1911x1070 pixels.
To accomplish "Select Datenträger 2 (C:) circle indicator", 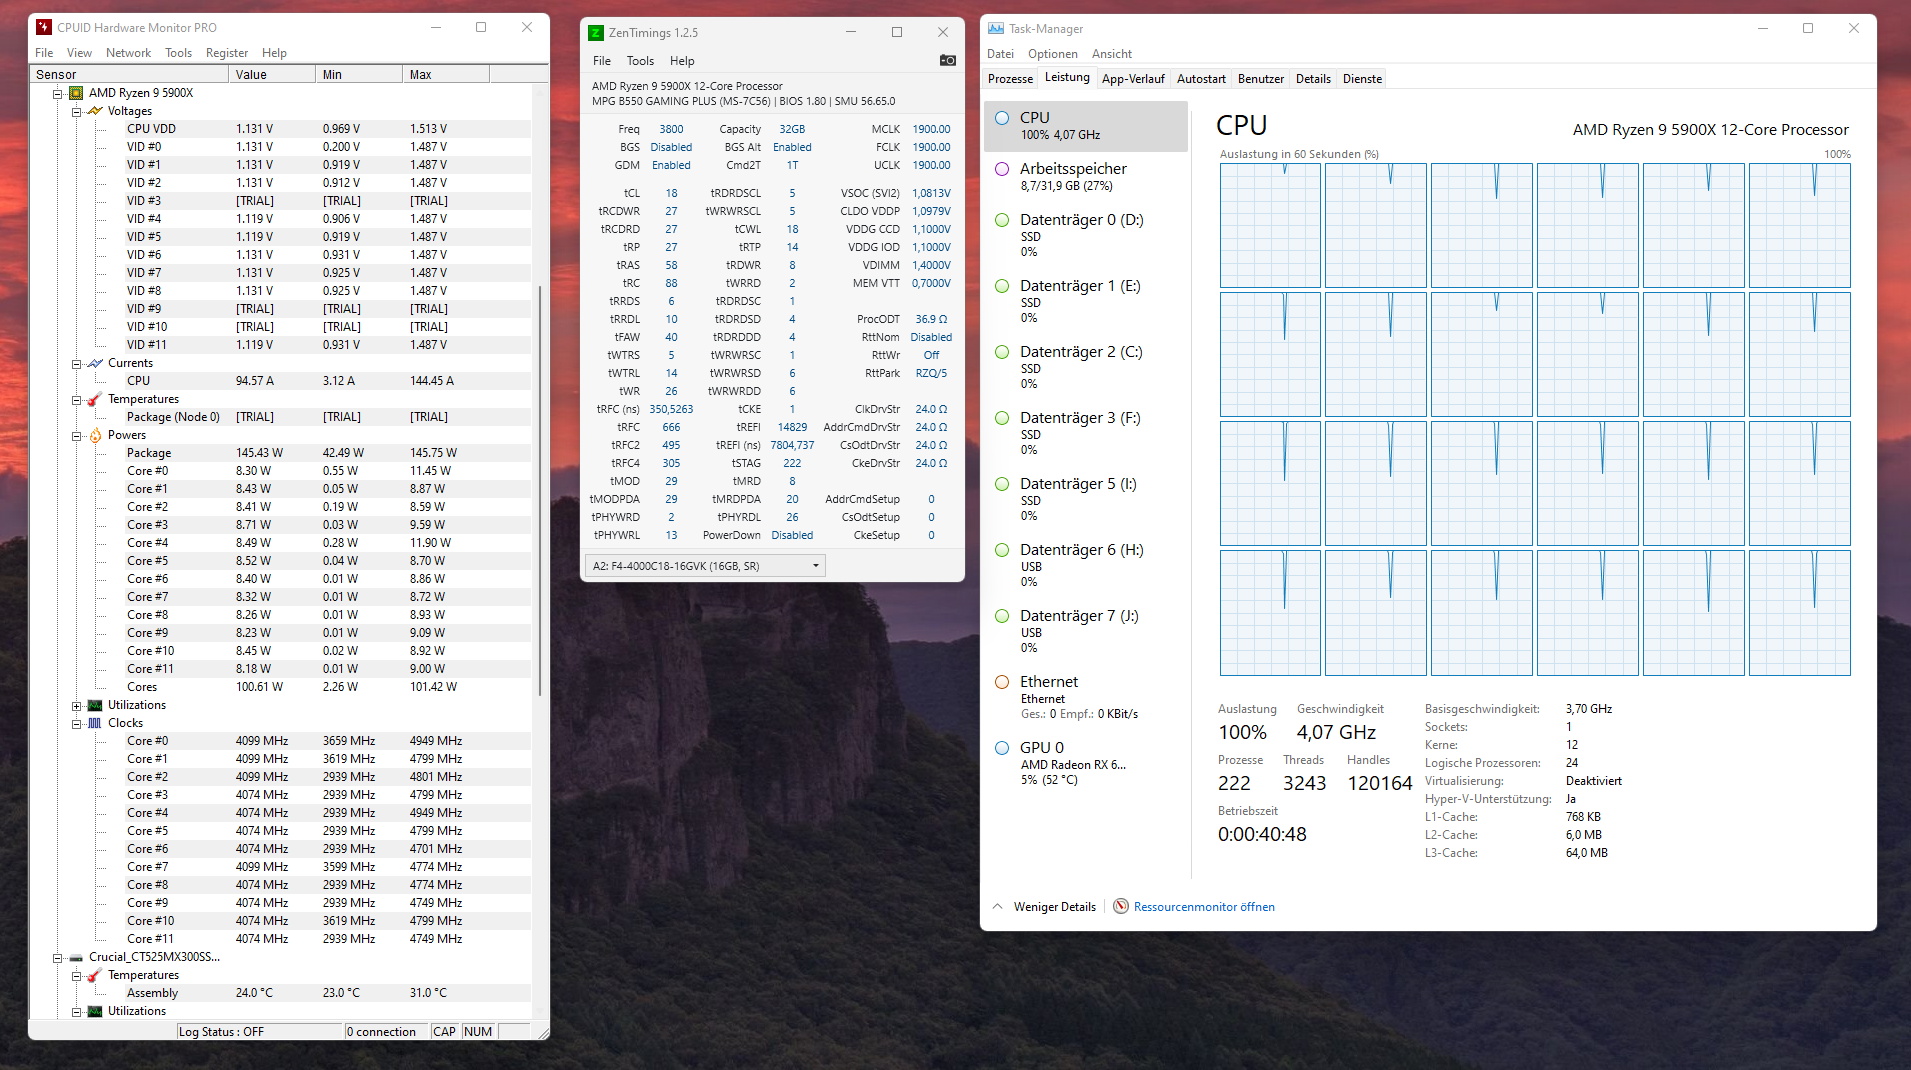I will [x=1002, y=352].
